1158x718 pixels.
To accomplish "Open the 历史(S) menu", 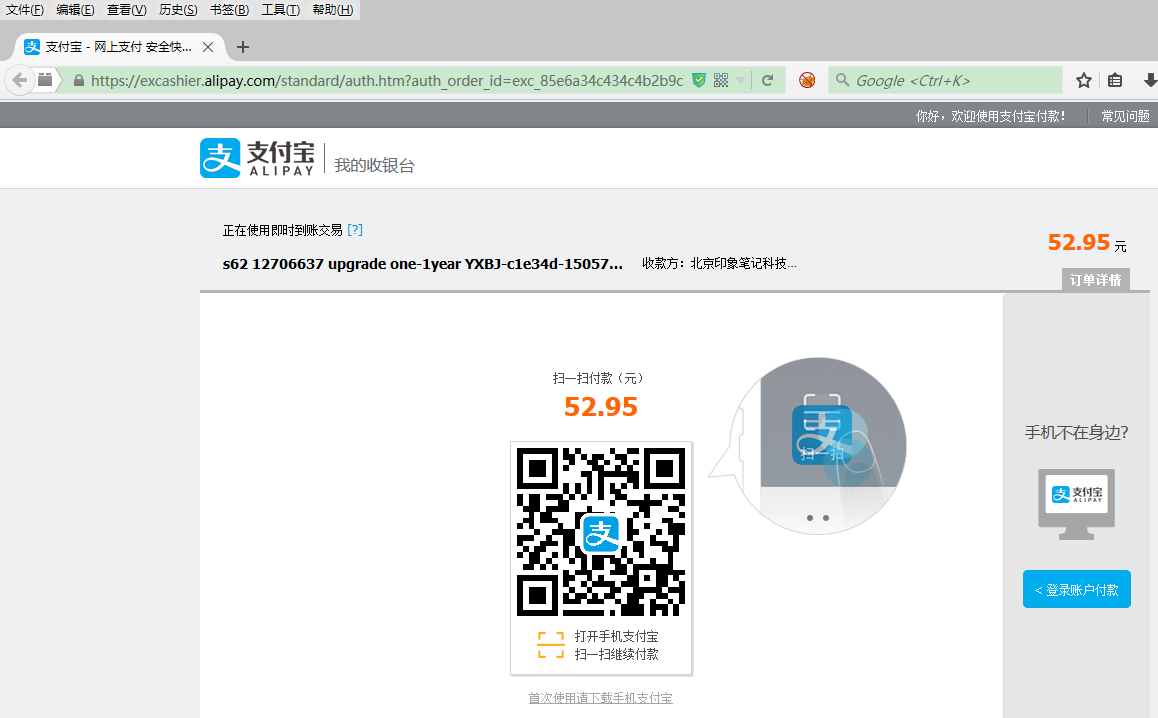I will (178, 10).
